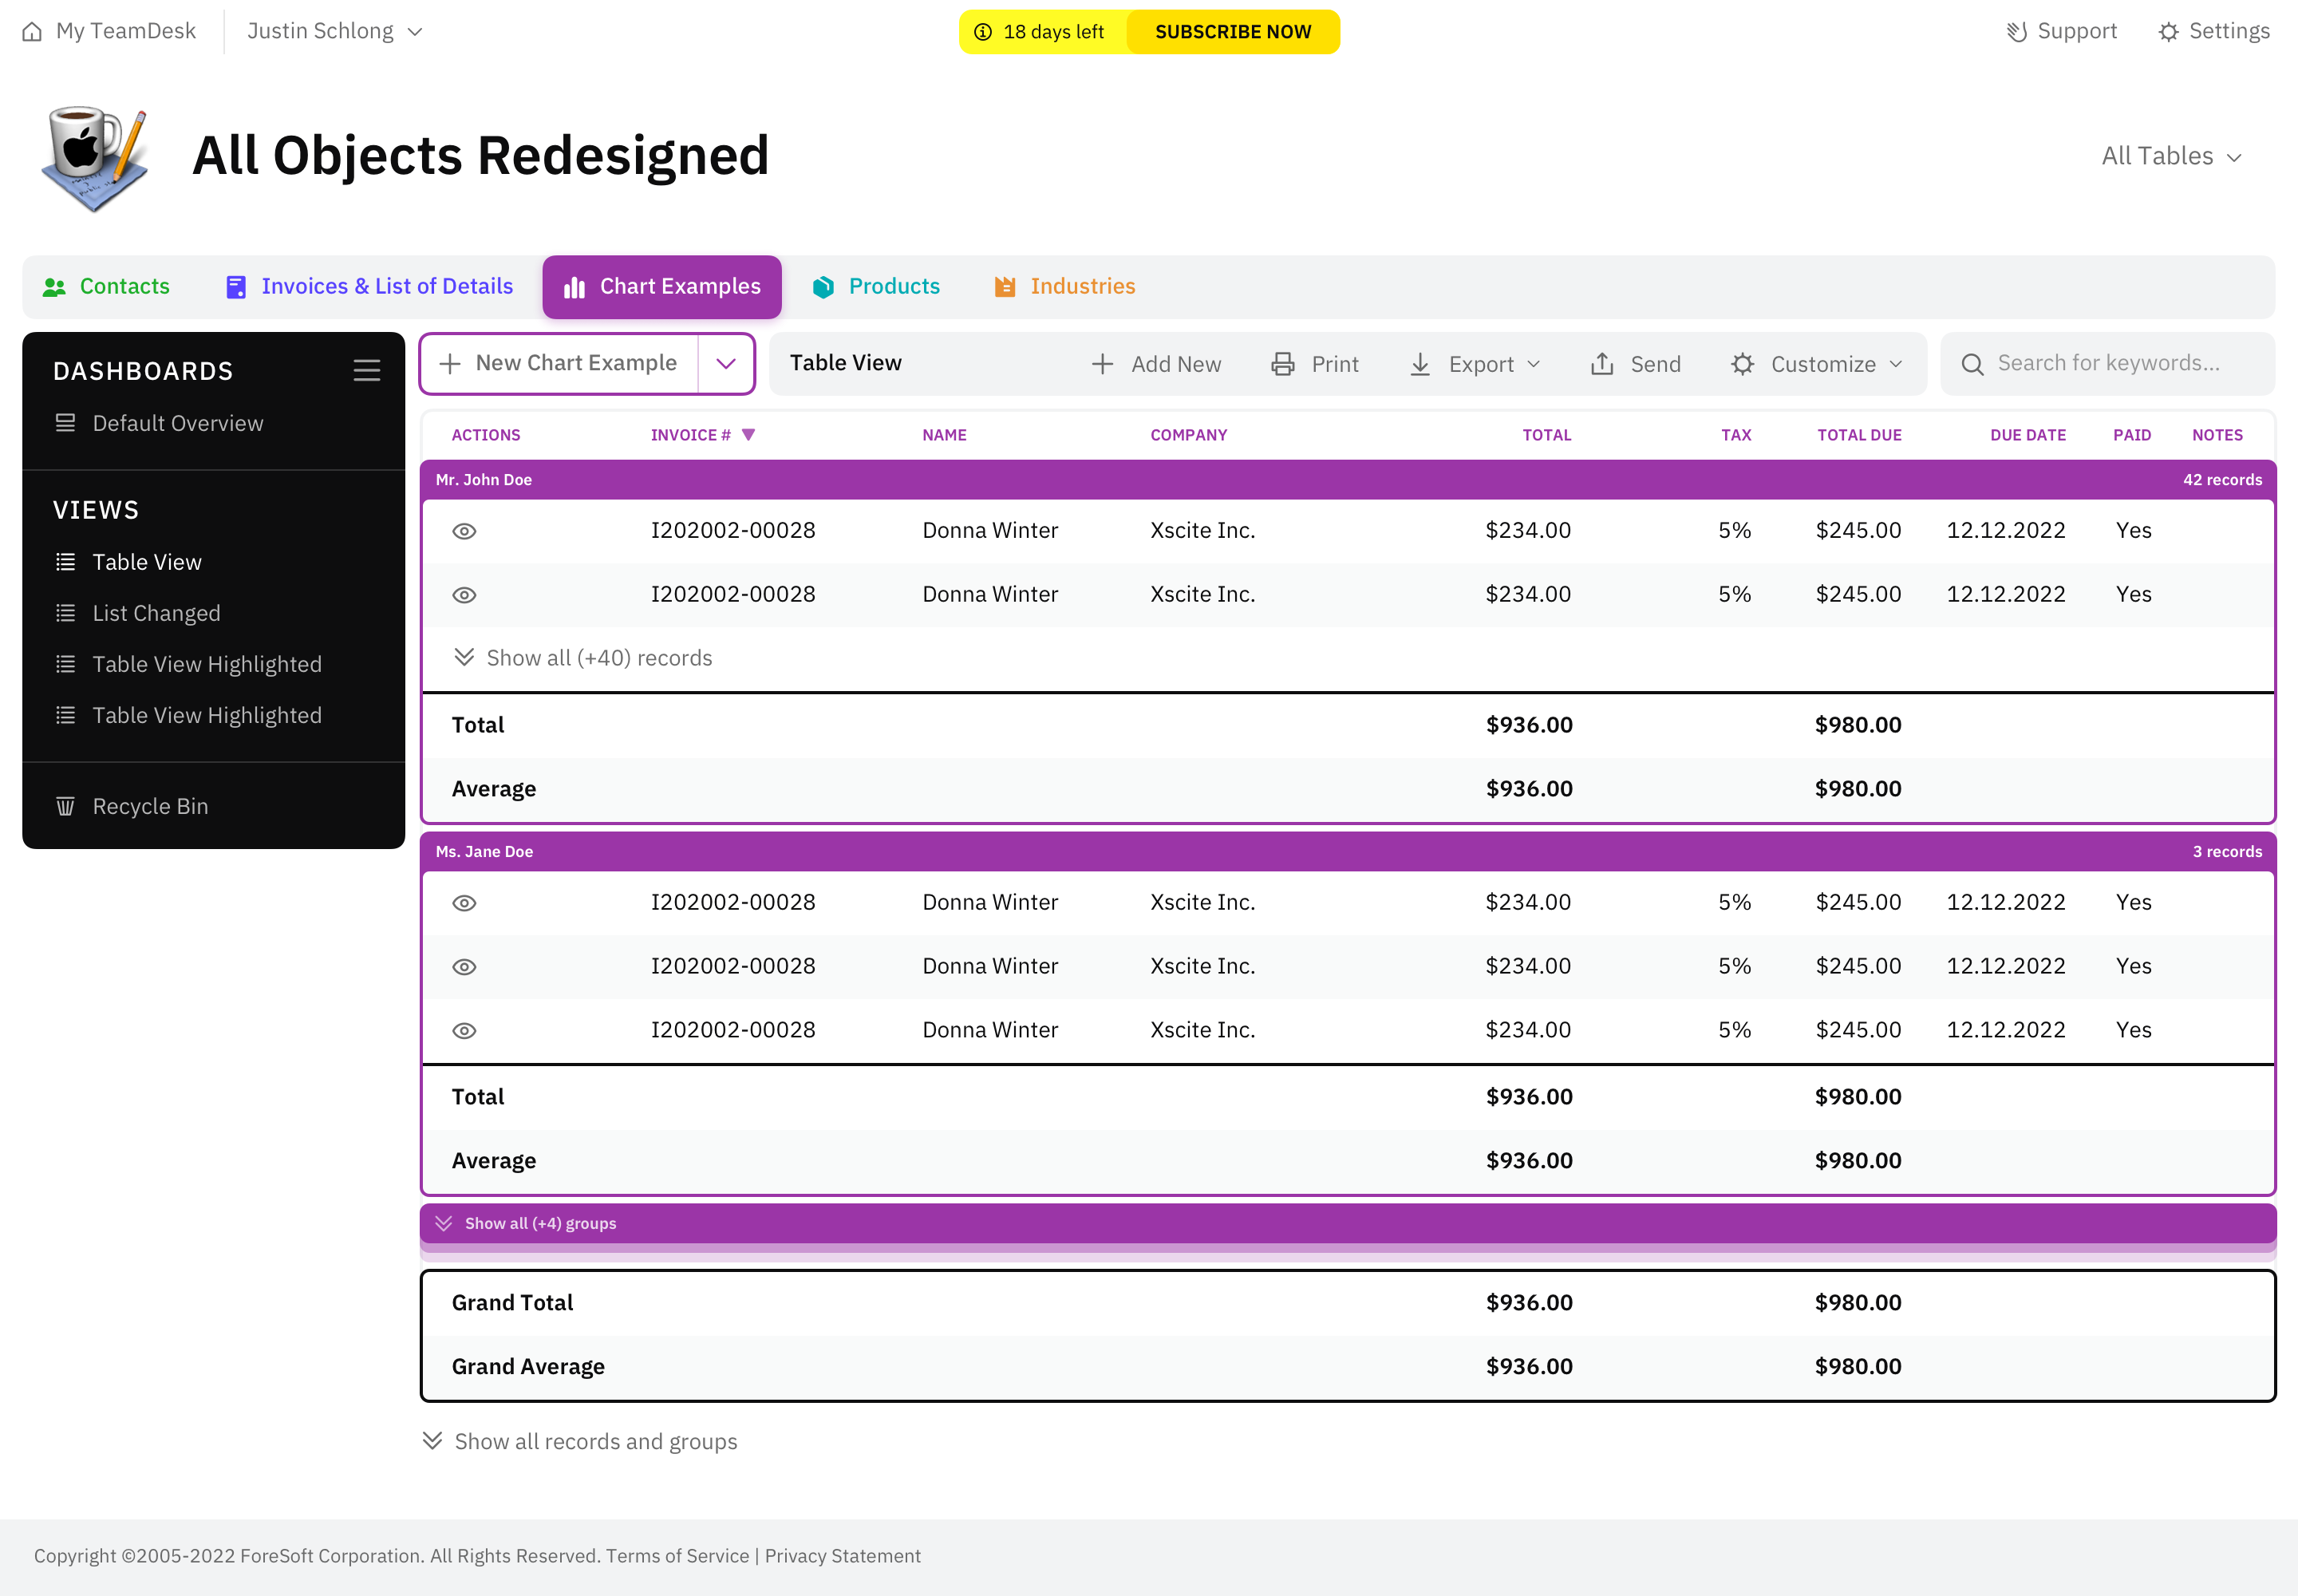Sort by the Invoice # column arrow
The width and height of the screenshot is (2298, 1596).
click(x=748, y=435)
